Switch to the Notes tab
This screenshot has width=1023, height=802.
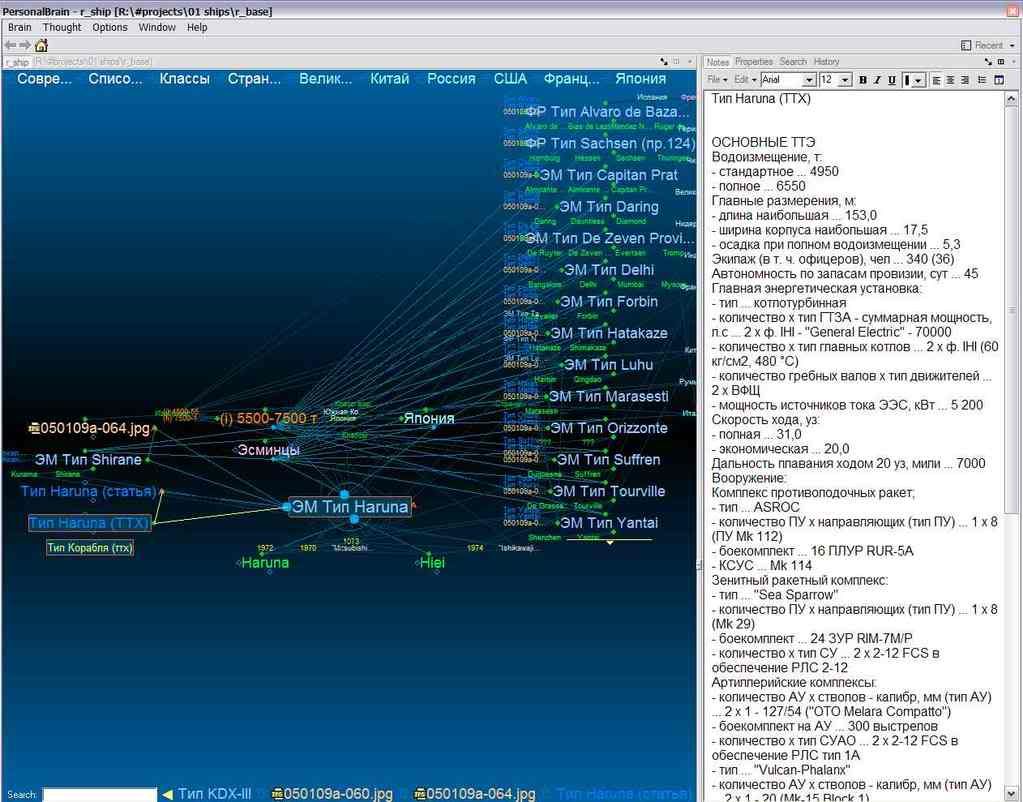[x=717, y=61]
